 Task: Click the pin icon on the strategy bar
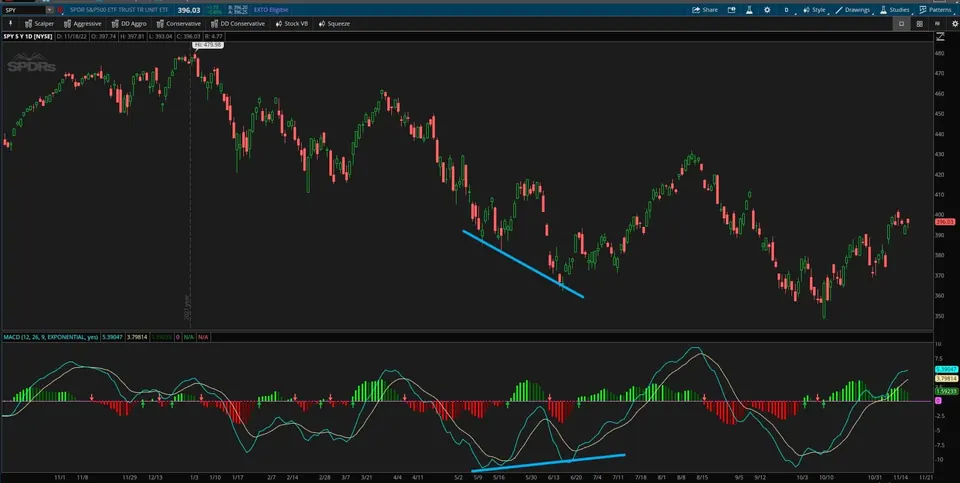[10, 24]
